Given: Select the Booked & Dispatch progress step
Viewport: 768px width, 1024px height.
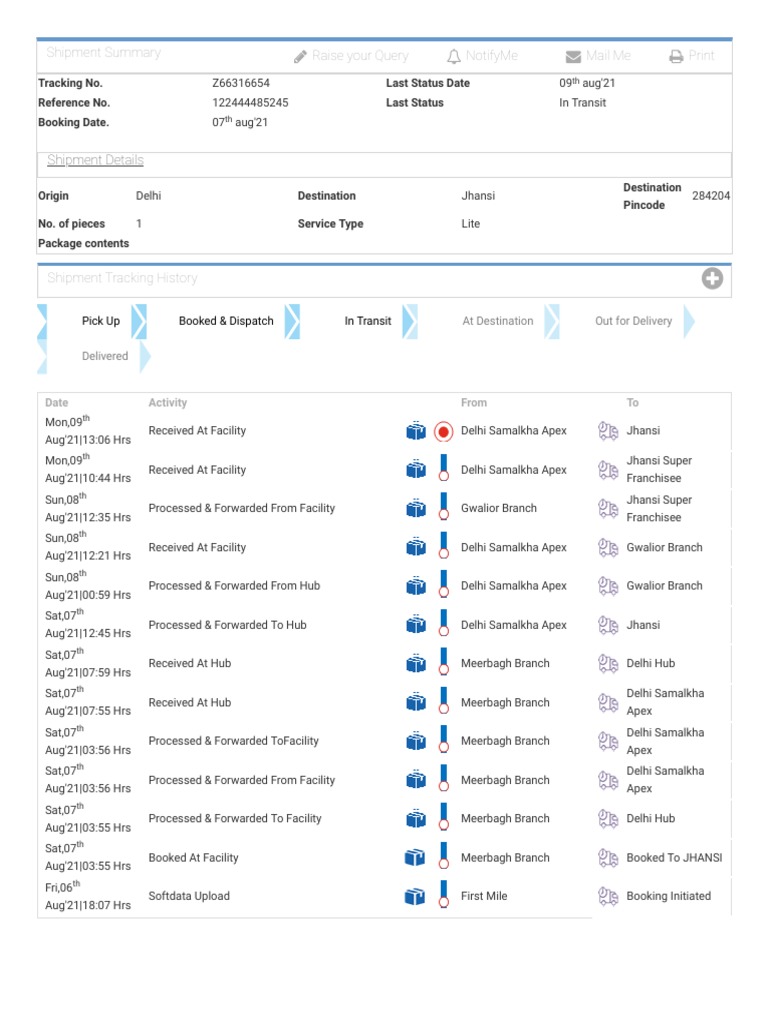Looking at the screenshot, I should (x=226, y=321).
